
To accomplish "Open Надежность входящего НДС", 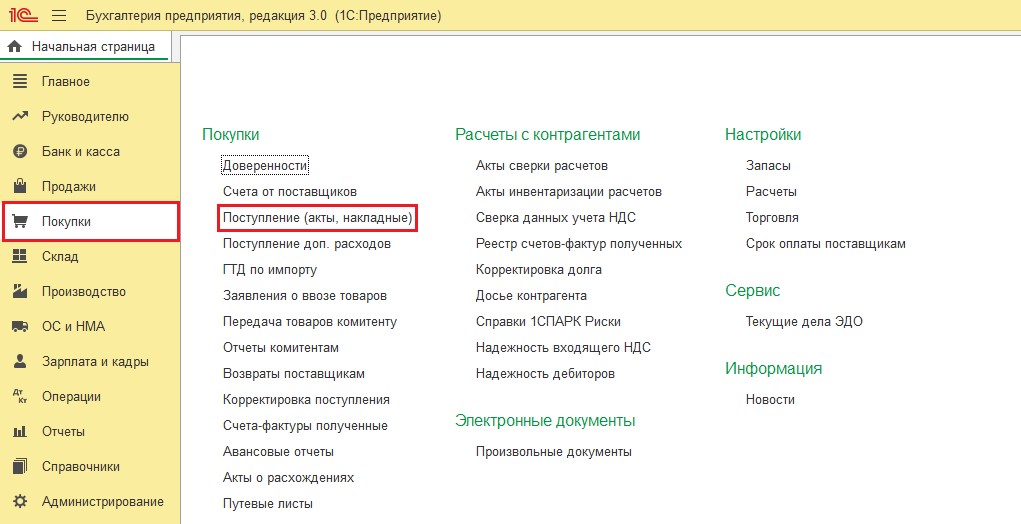I will tap(563, 348).
